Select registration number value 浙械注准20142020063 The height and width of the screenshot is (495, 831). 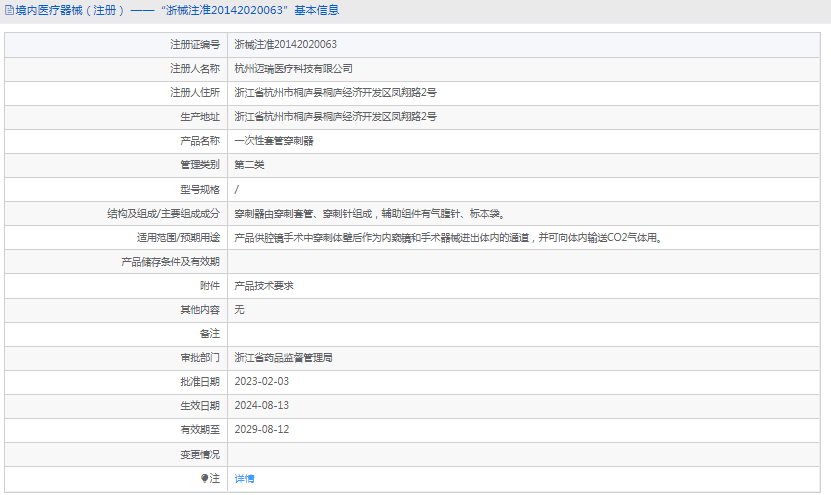click(286, 45)
